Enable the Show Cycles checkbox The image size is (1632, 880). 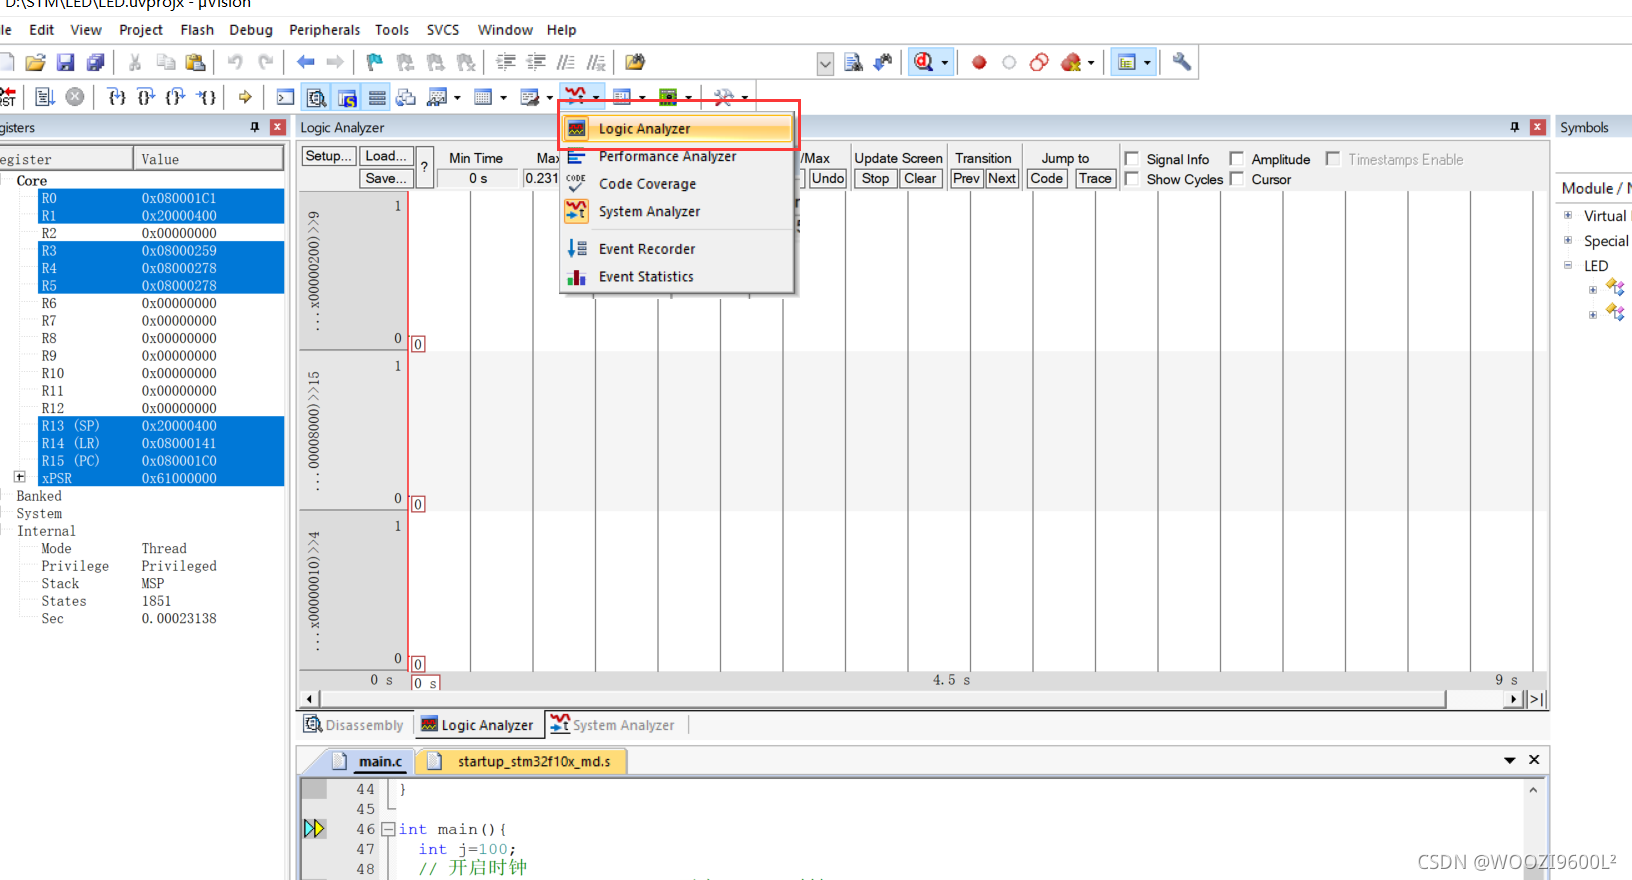[x=1132, y=179]
